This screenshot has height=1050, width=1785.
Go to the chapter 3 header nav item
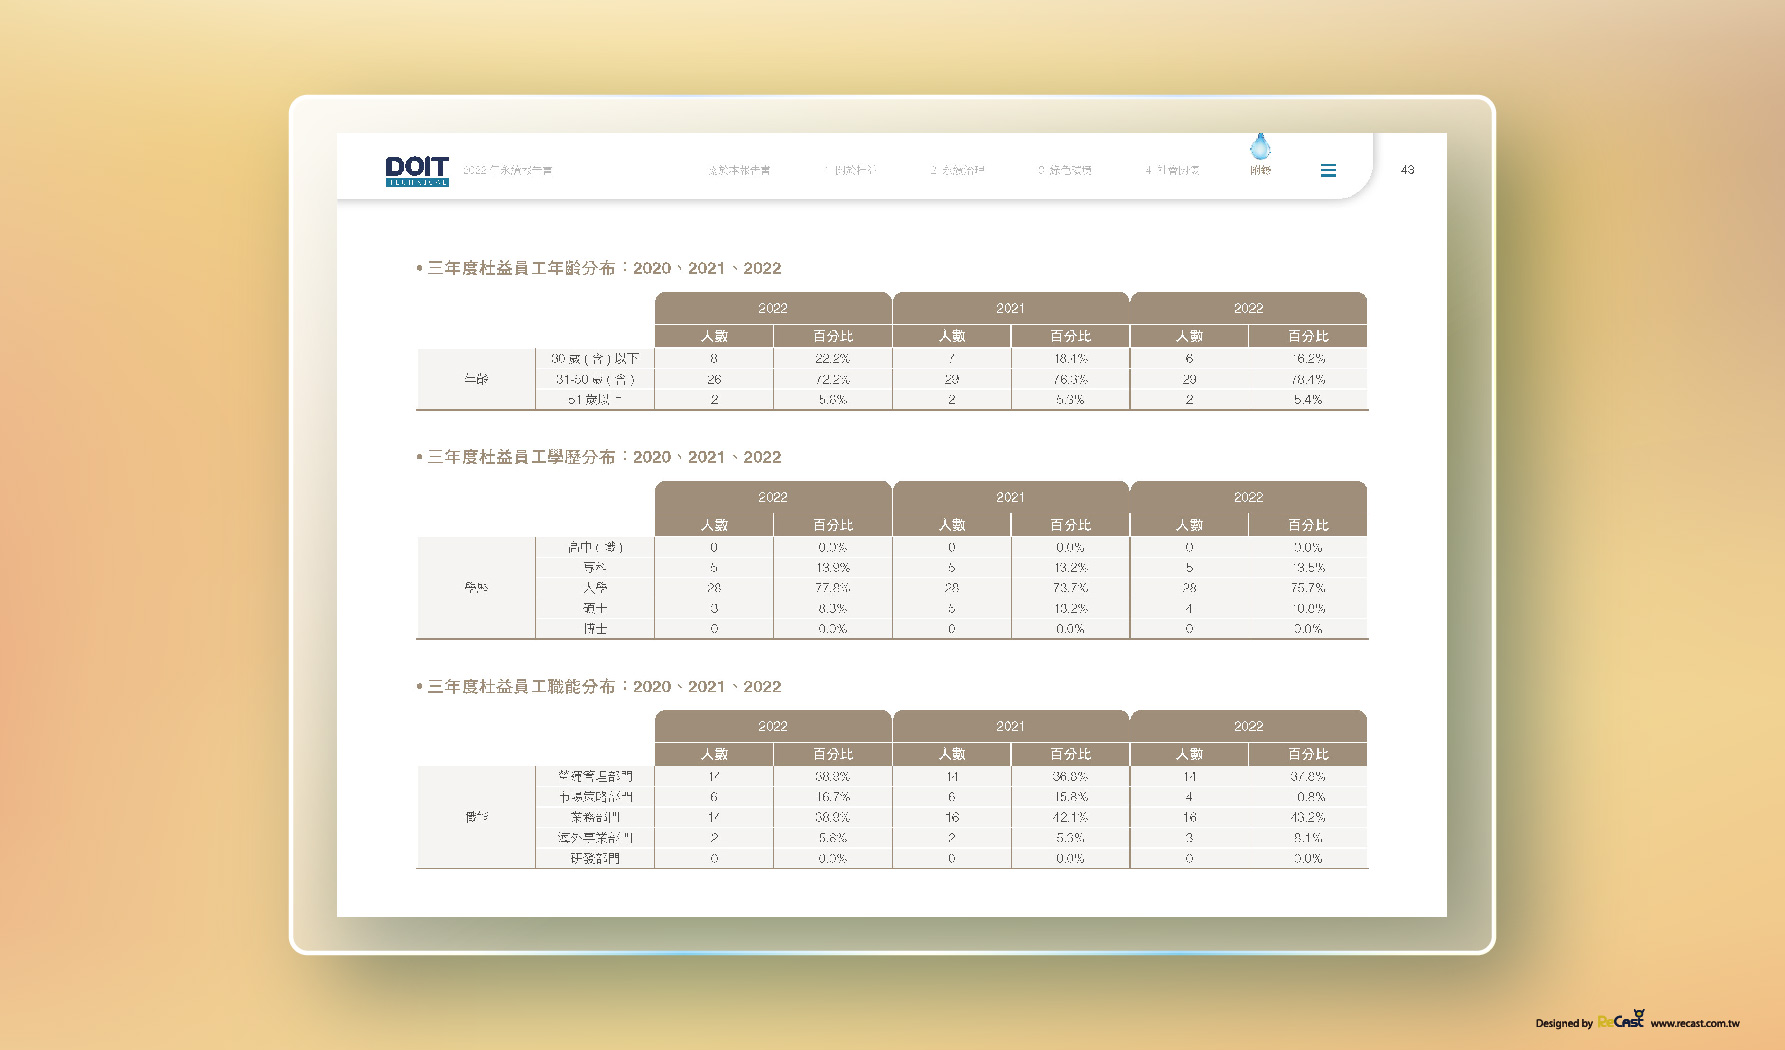tap(1065, 170)
